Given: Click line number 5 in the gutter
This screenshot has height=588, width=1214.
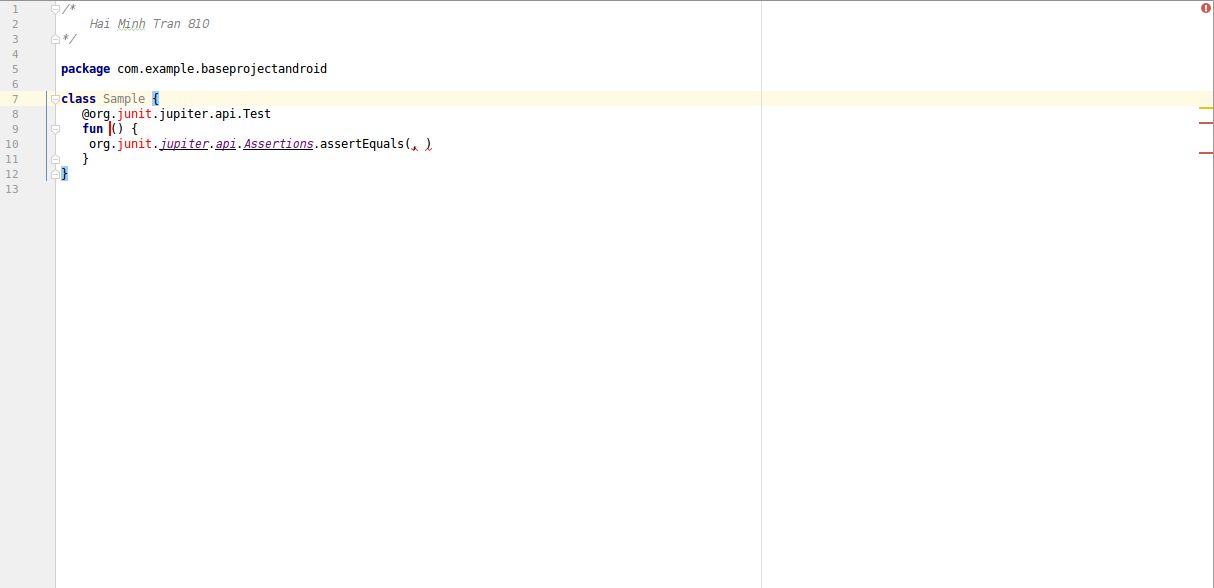Looking at the screenshot, I should 15,69.
